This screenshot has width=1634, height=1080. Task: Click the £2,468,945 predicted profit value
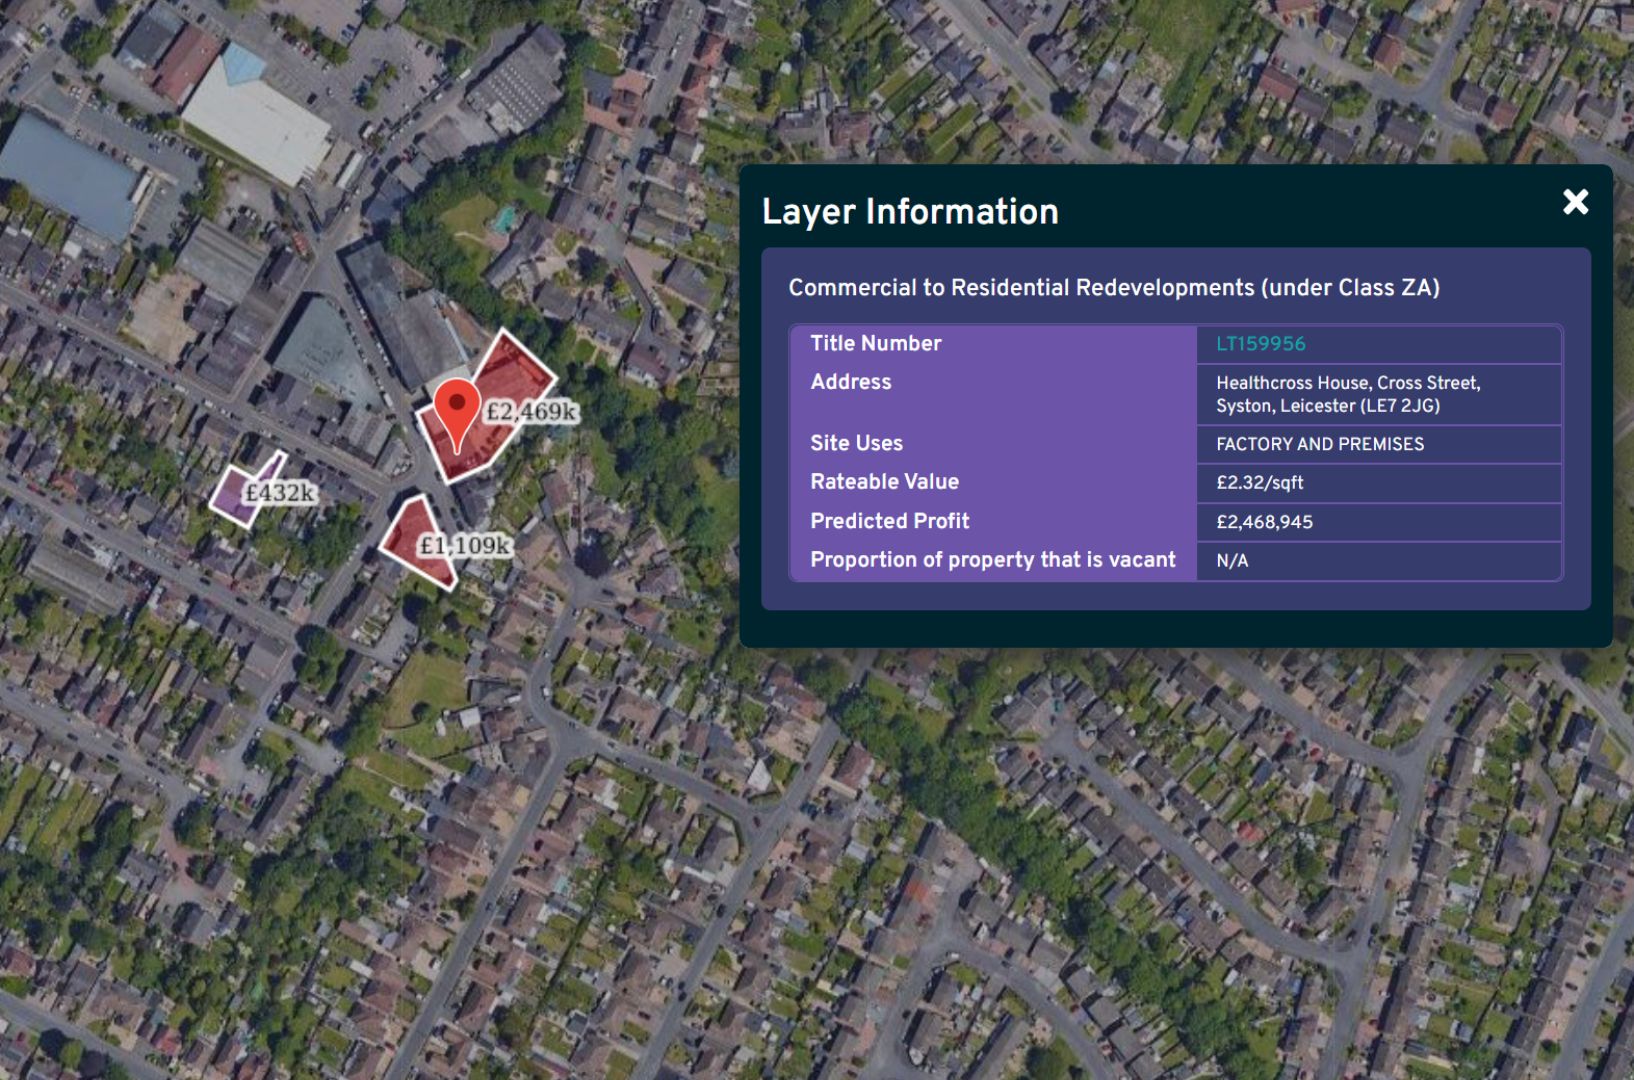tap(1264, 522)
